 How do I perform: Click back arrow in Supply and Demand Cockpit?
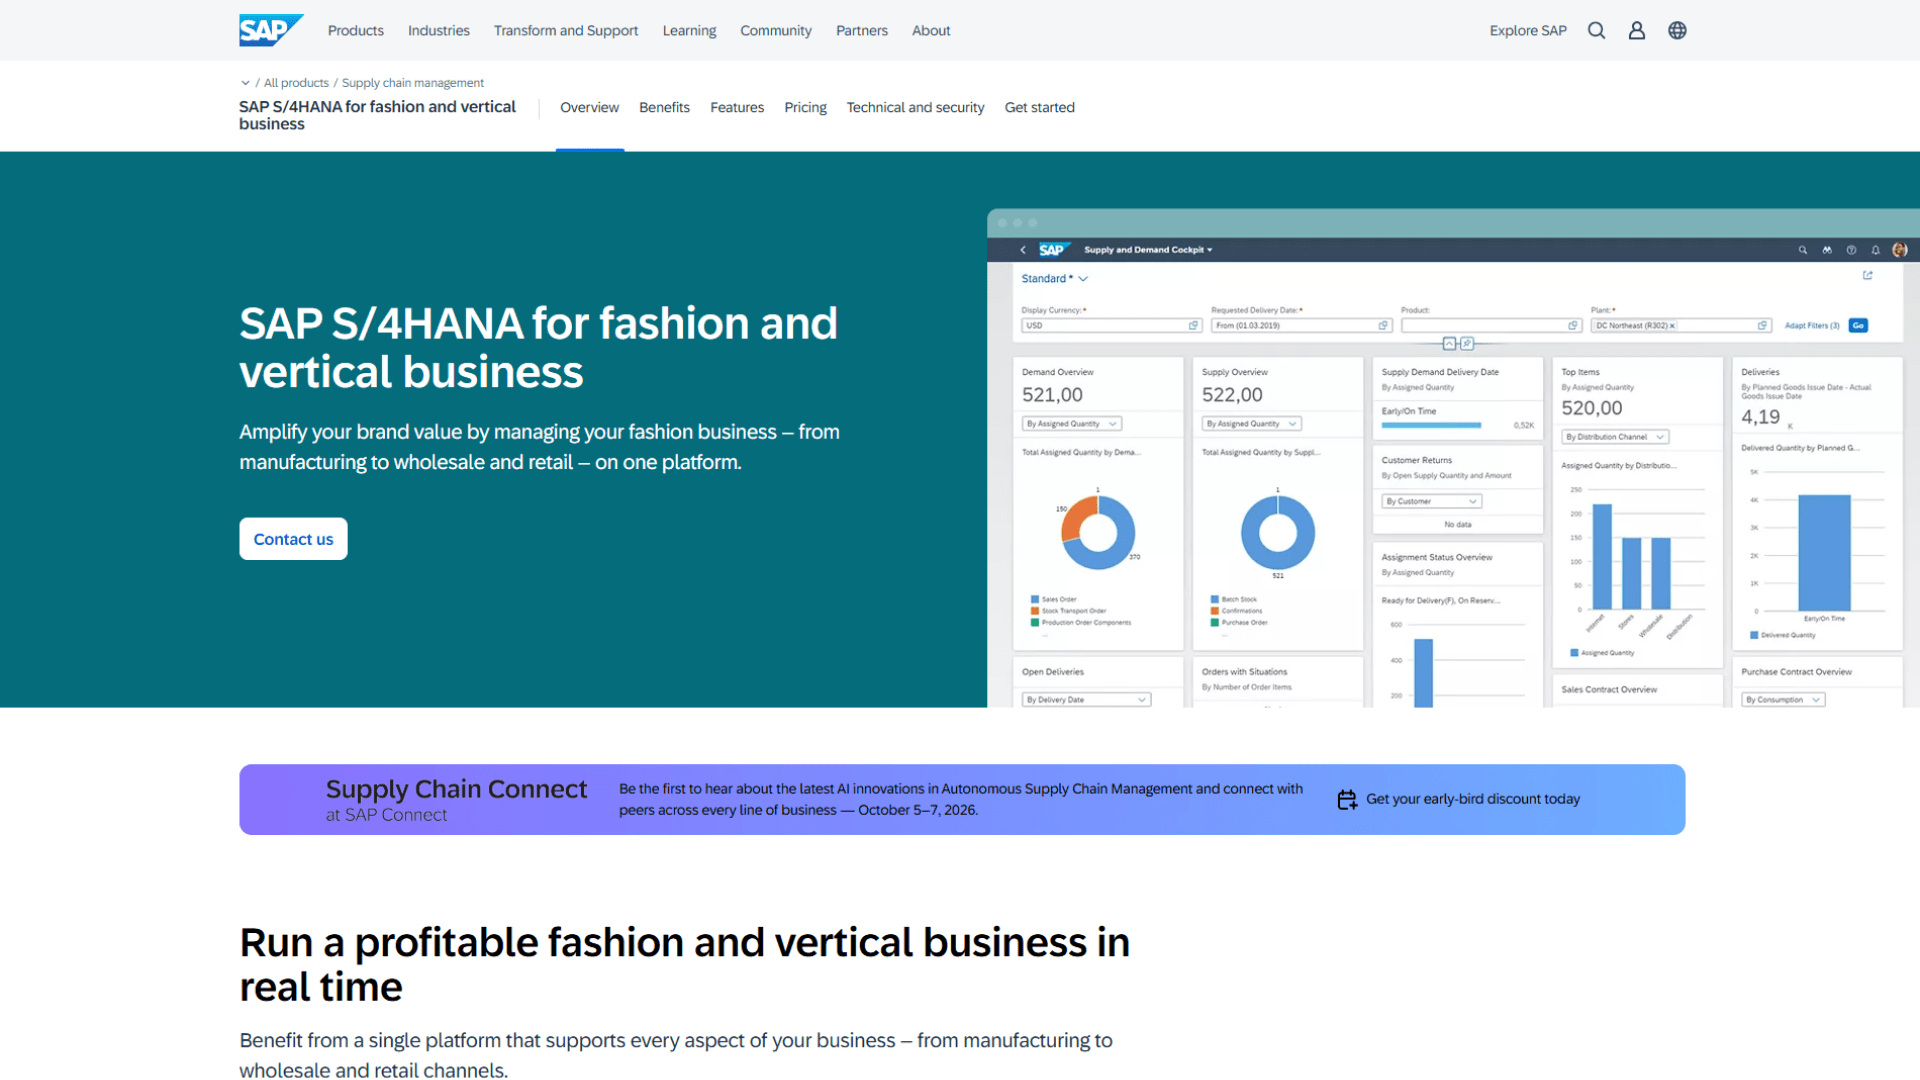point(1023,250)
